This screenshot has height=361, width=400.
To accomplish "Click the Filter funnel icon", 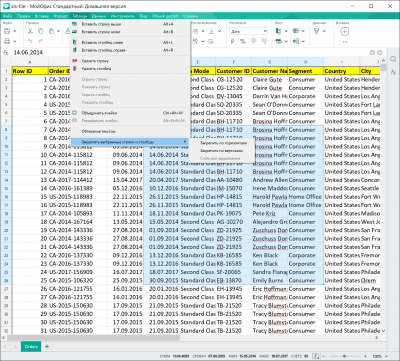I will [x=316, y=31].
